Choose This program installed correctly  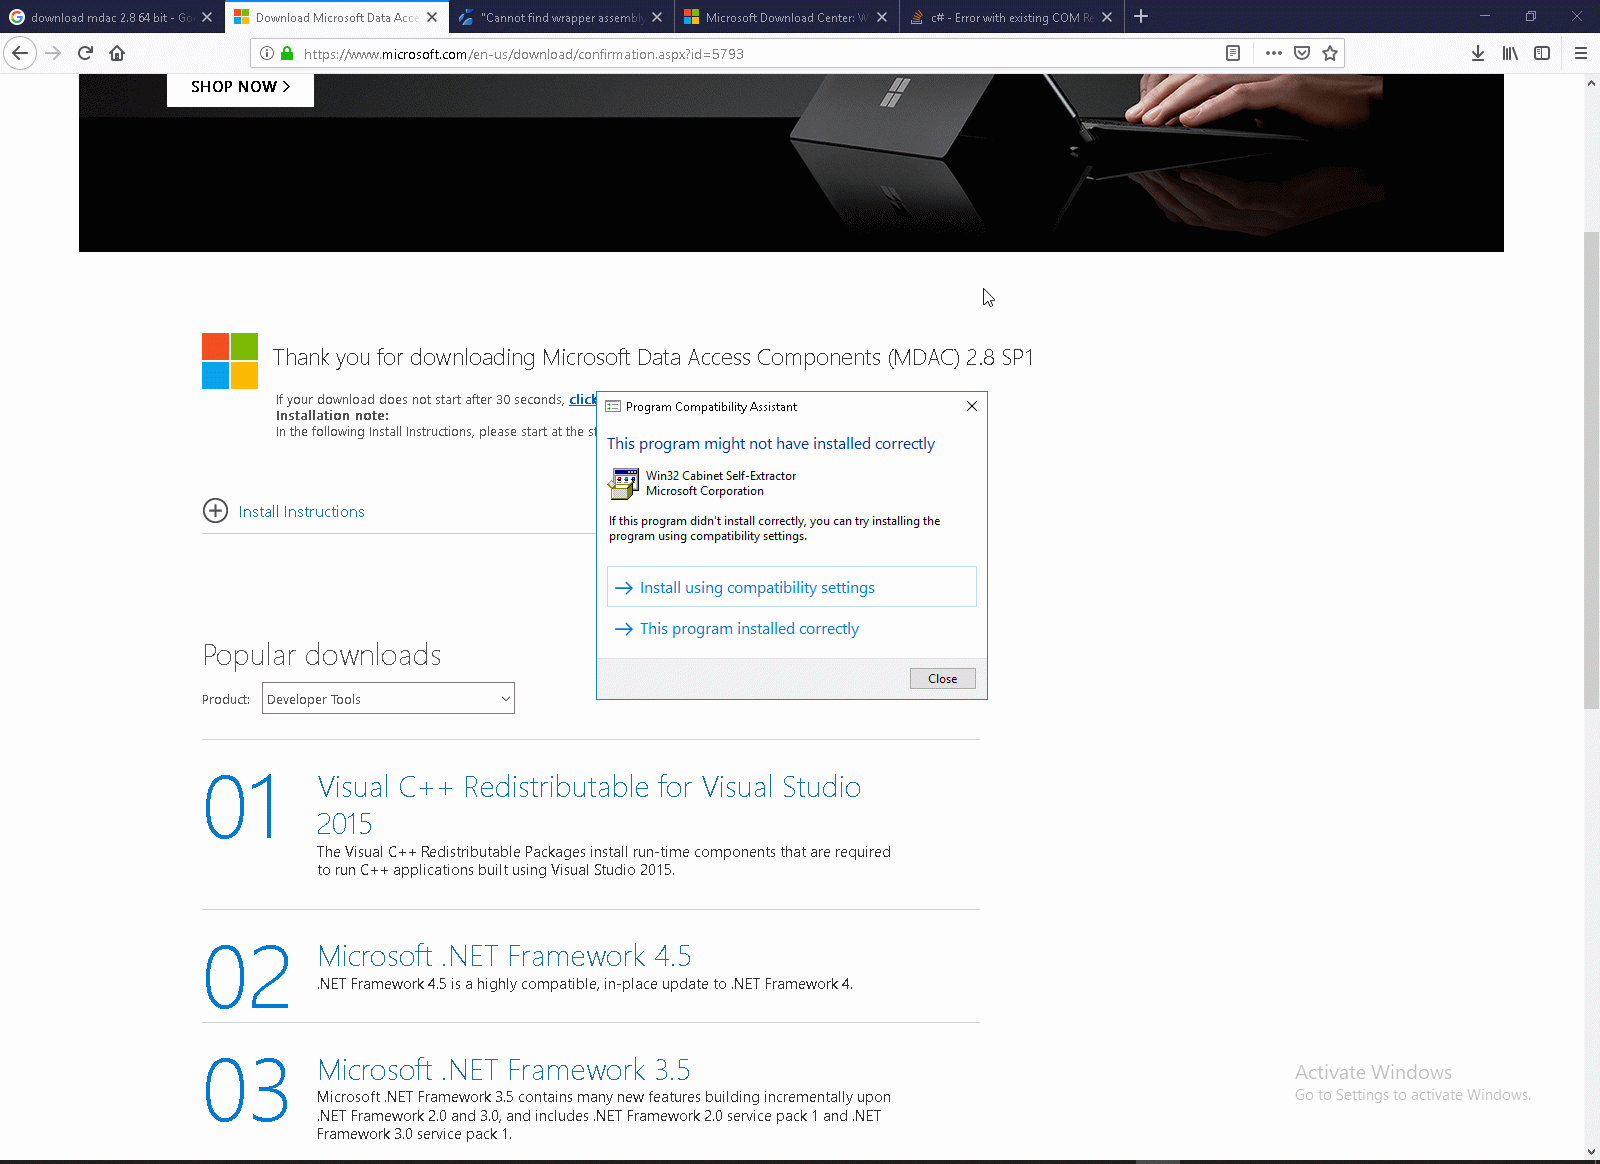[x=792, y=628]
